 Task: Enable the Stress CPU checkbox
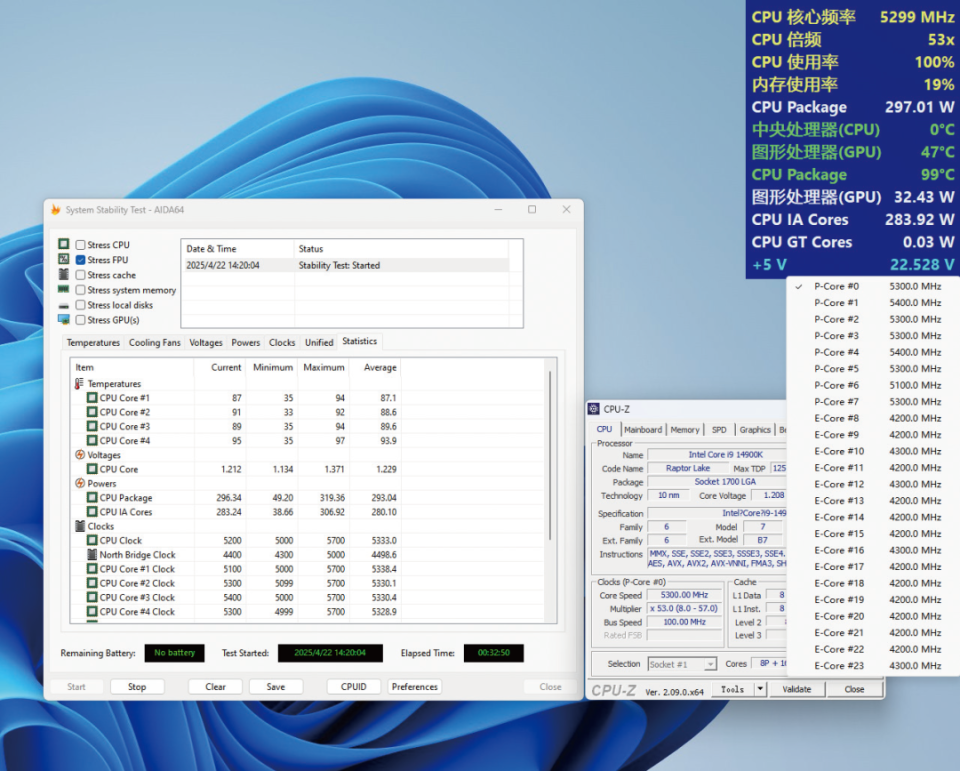(80, 245)
